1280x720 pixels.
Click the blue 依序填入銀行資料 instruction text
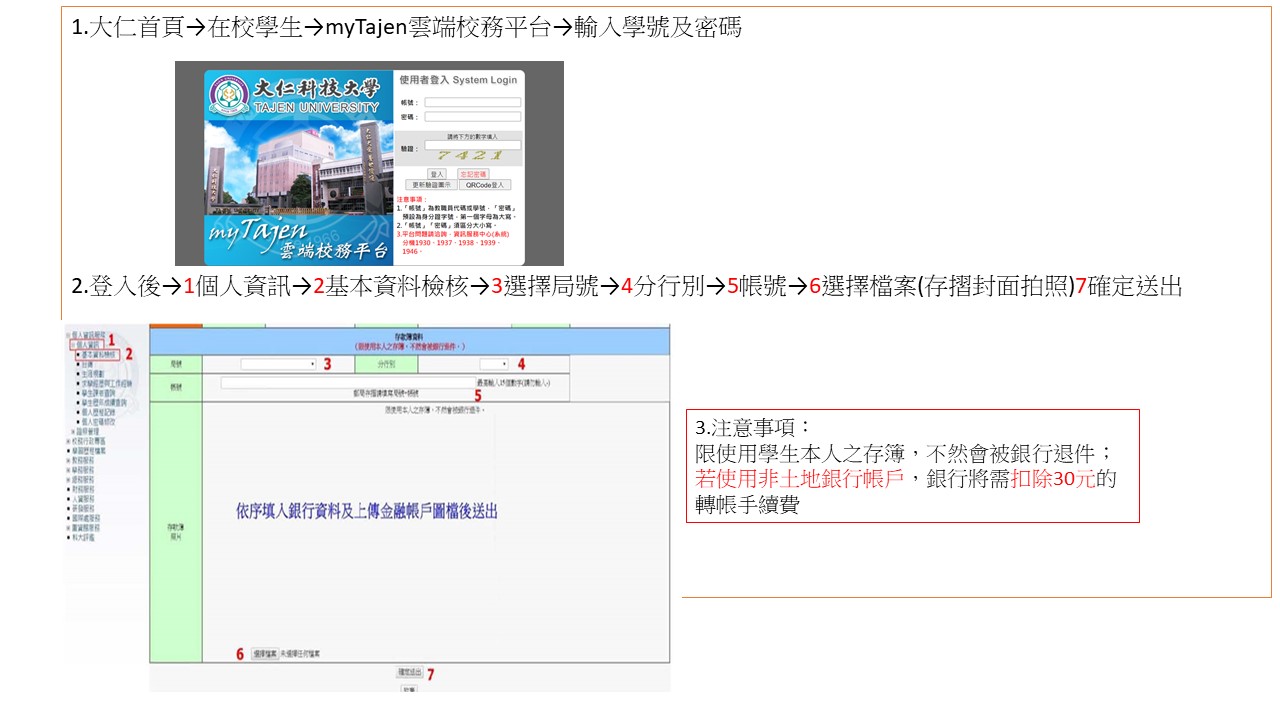367,511
